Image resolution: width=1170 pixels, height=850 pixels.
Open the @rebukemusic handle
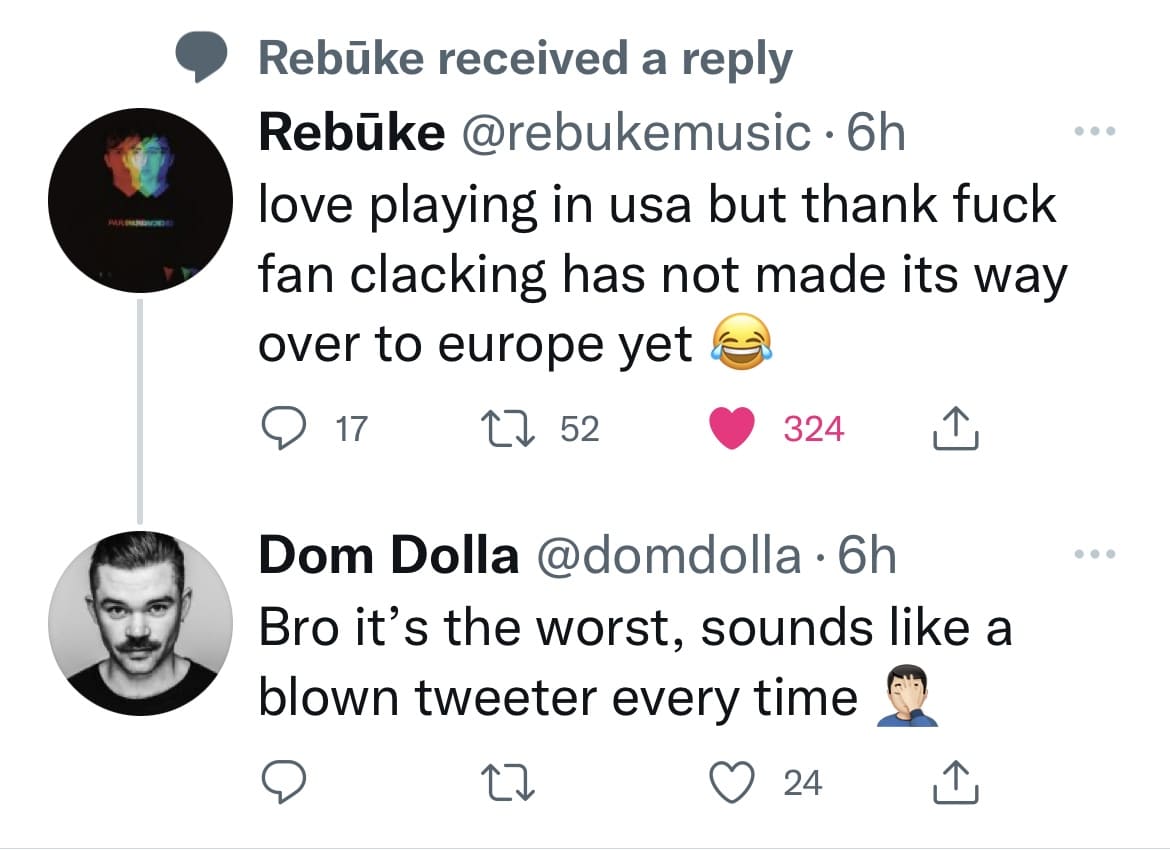635,134
